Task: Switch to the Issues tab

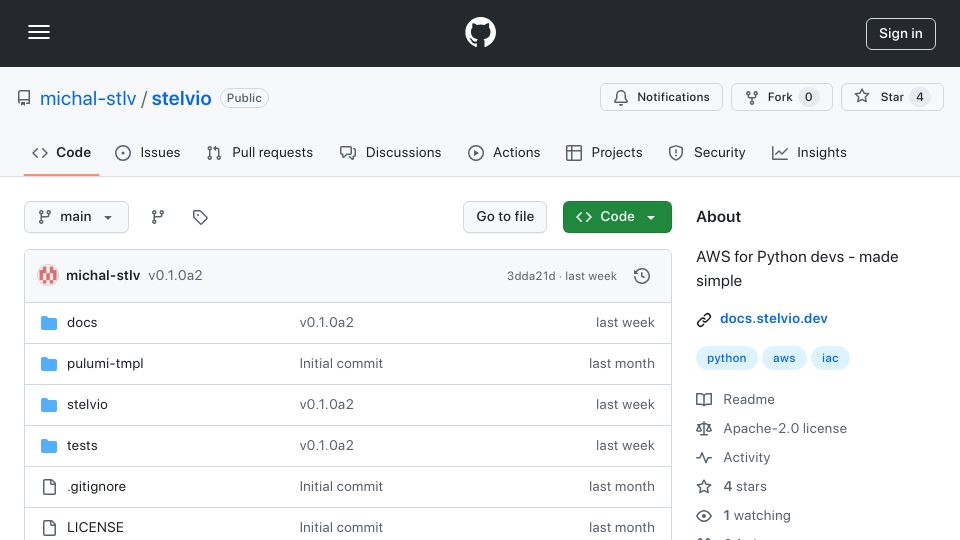Action: tap(148, 152)
